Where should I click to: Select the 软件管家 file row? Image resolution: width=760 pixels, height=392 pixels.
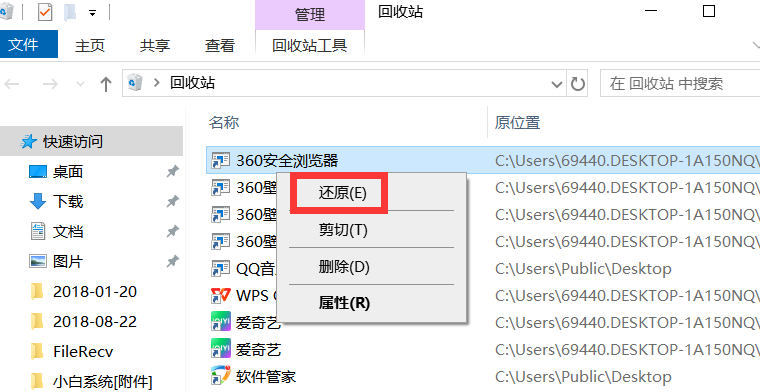[x=483, y=376]
